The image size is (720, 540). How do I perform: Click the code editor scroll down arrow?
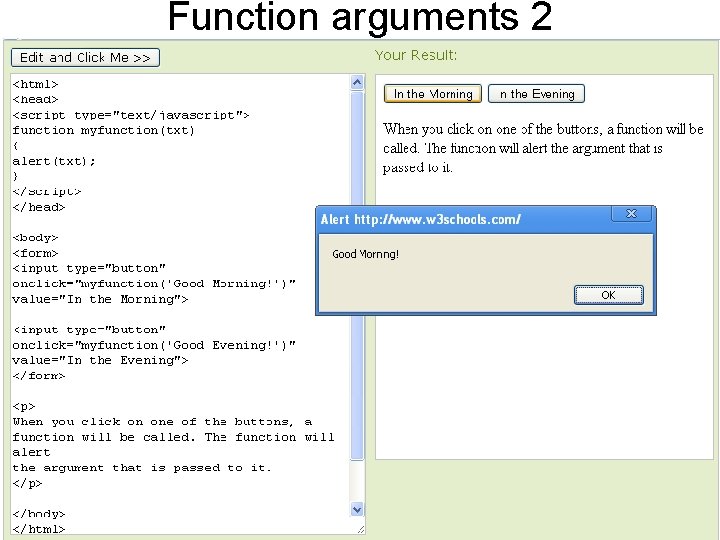(357, 509)
